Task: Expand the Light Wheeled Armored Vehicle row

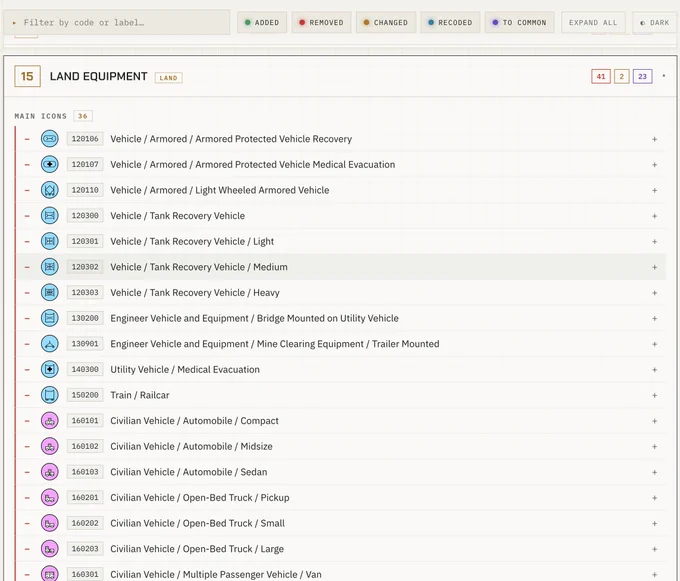Action: (654, 190)
